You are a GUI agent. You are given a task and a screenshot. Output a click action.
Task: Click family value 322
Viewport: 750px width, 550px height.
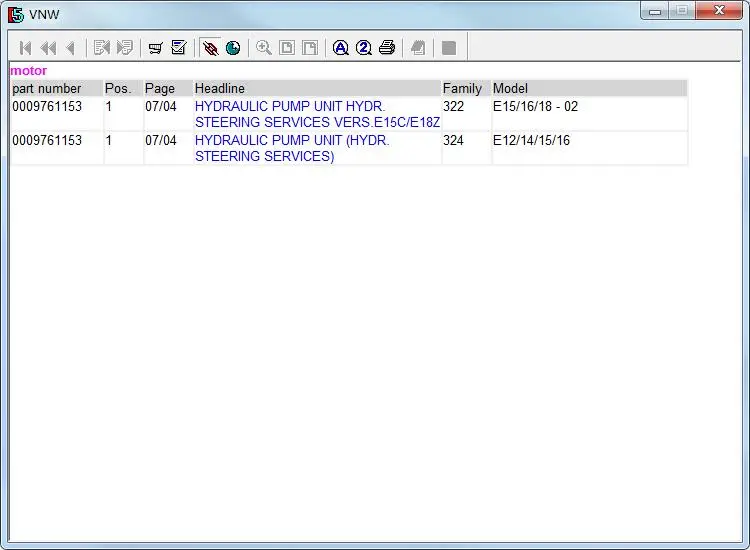453,106
